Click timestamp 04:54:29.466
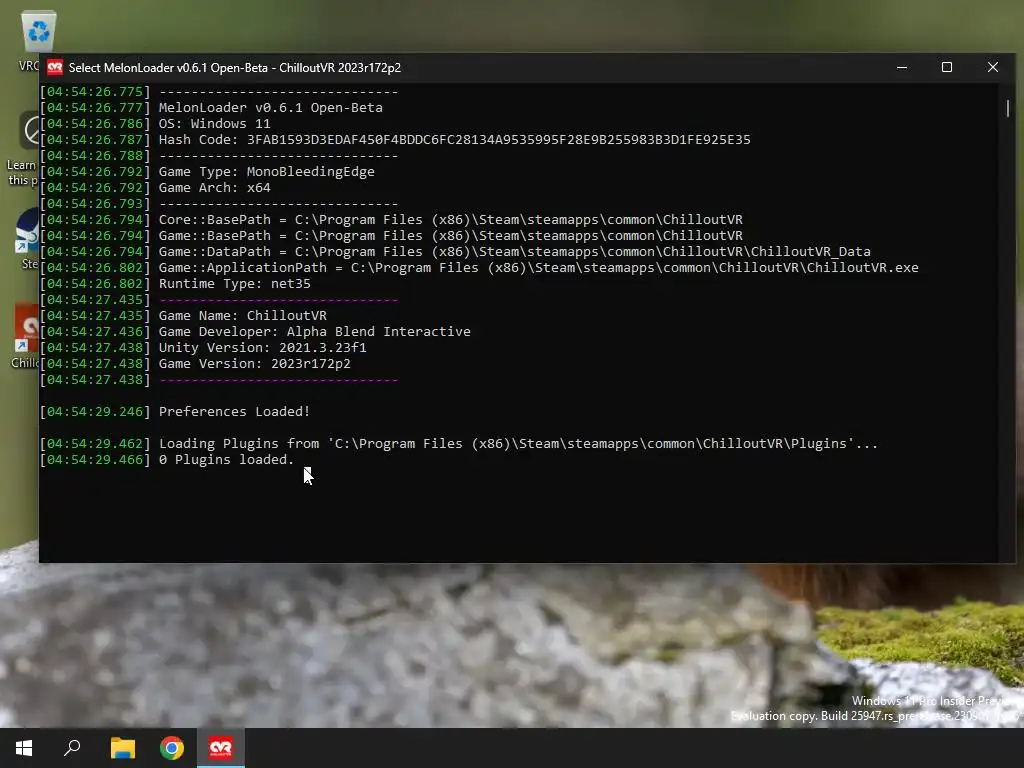 95,460
